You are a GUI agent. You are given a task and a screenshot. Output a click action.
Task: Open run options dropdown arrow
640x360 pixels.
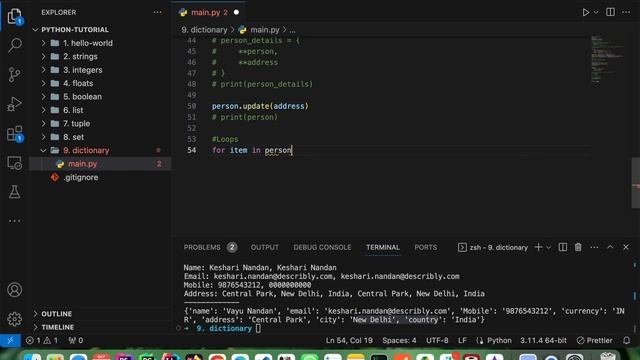tap(596, 12)
